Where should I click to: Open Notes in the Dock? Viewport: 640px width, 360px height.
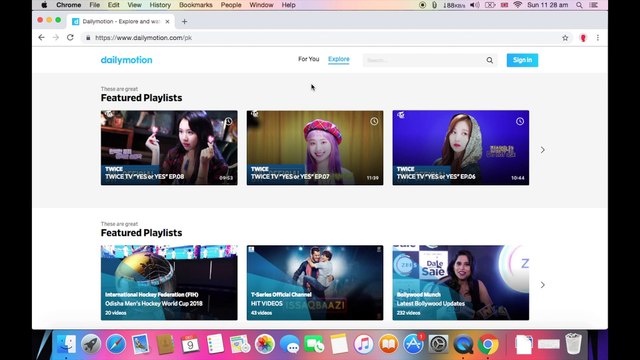339,344
